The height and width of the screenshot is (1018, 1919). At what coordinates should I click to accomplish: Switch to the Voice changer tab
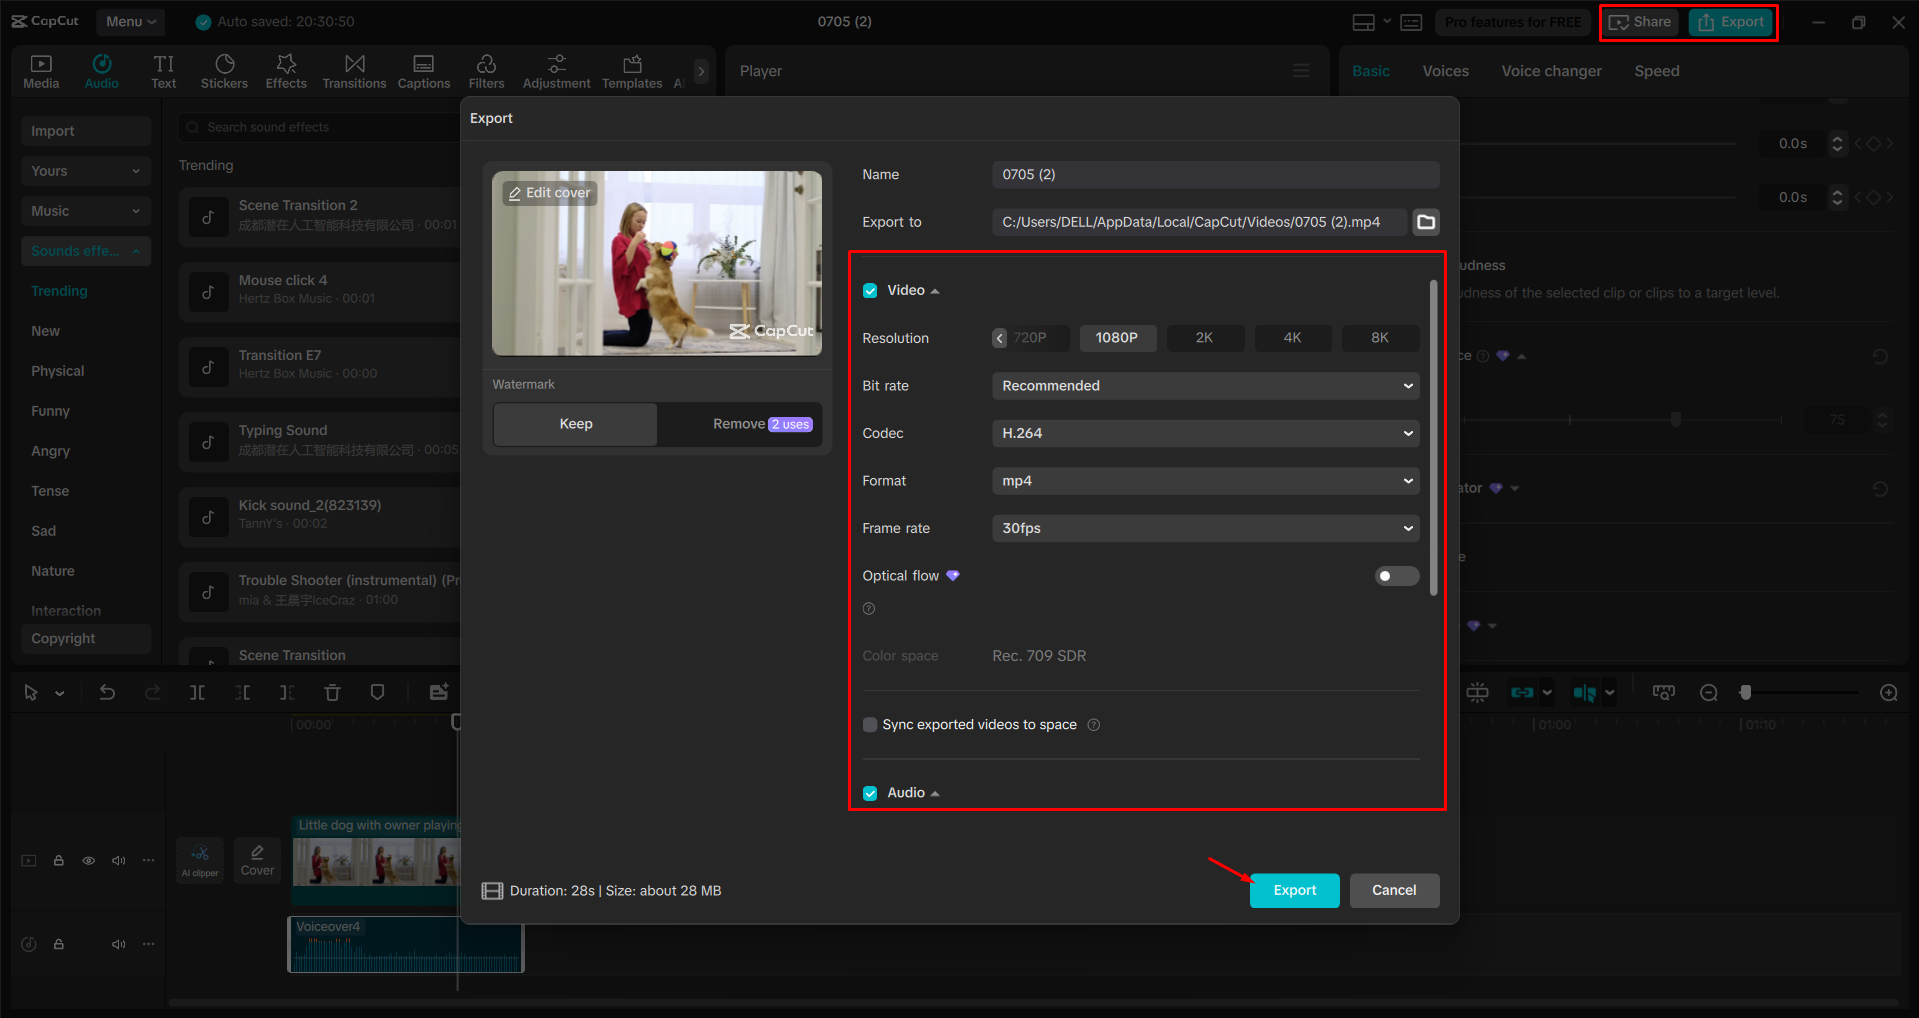click(x=1550, y=70)
